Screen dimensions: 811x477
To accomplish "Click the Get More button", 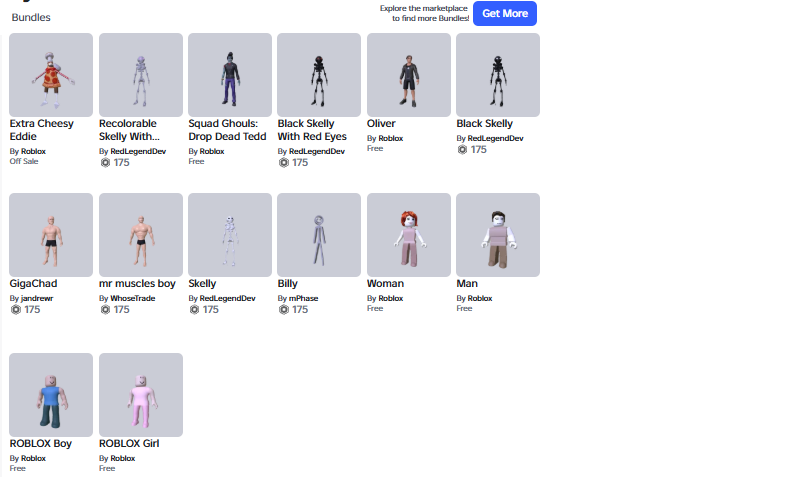I will 505,13.
